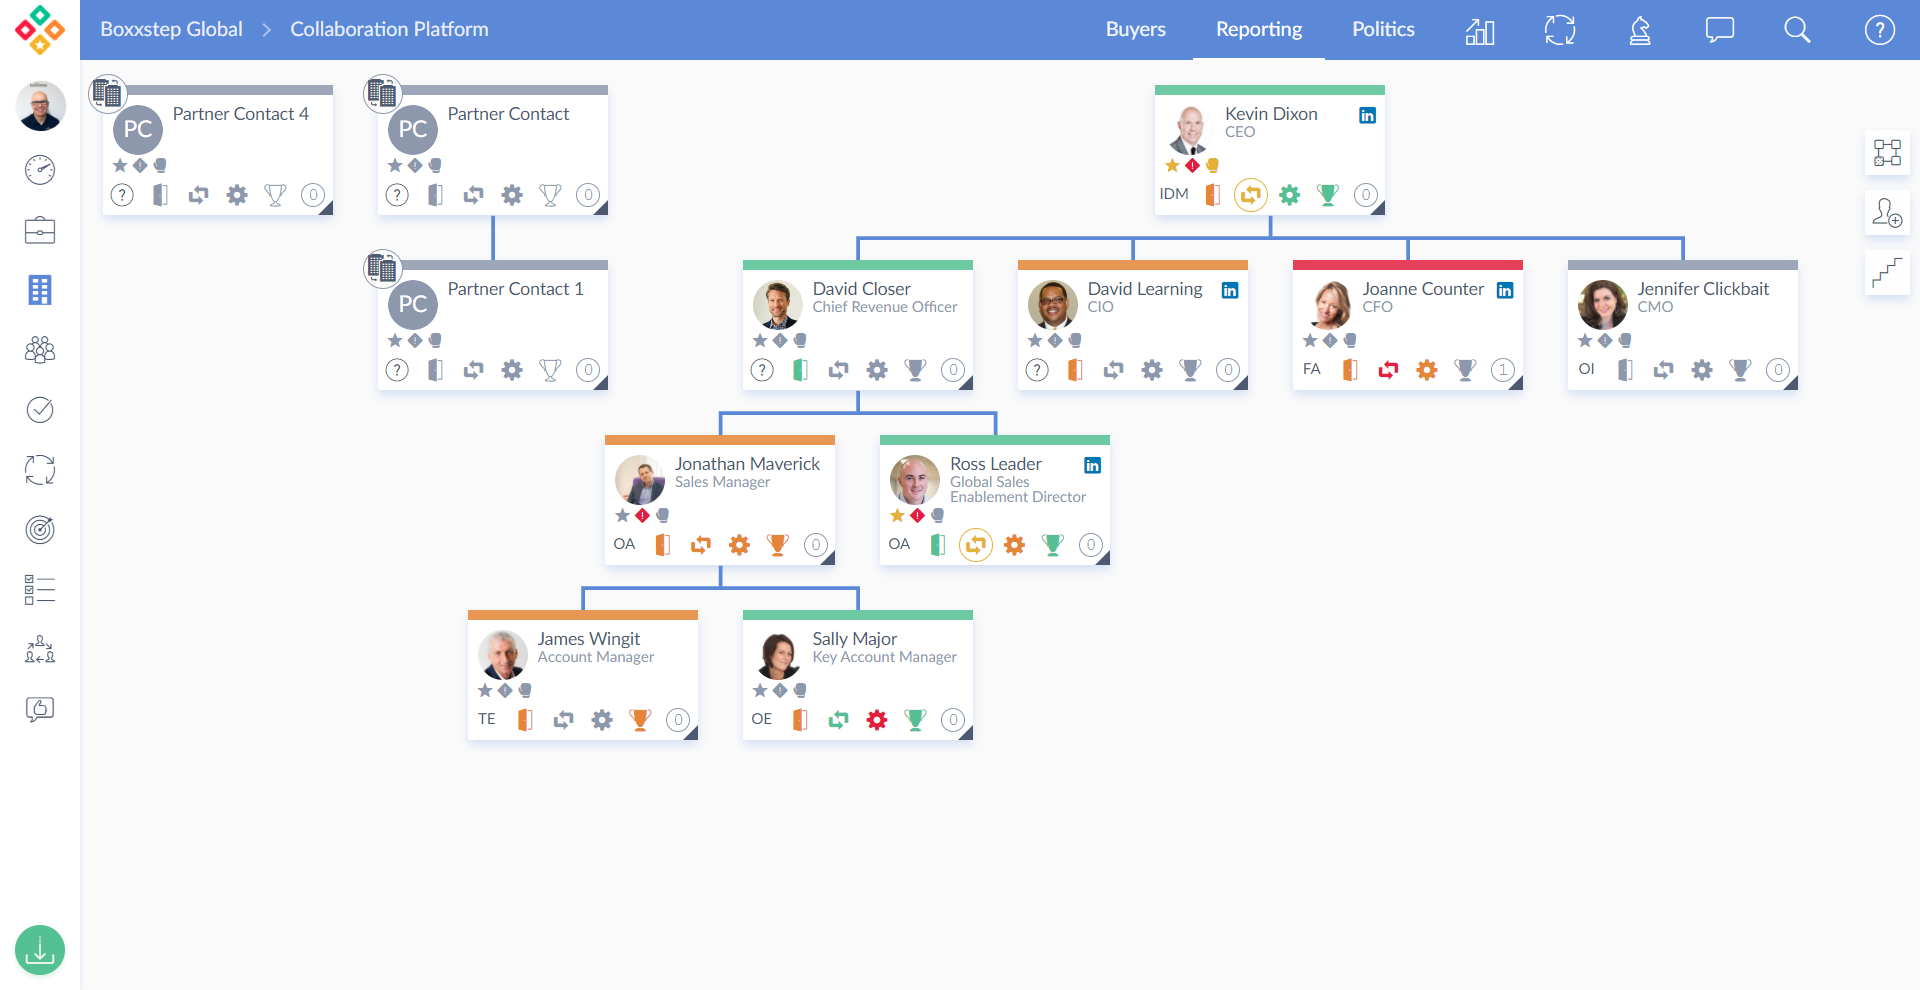Click the Boxxstep Global breadcrumb link
Image resolution: width=1920 pixels, height=990 pixels.
pos(171,30)
